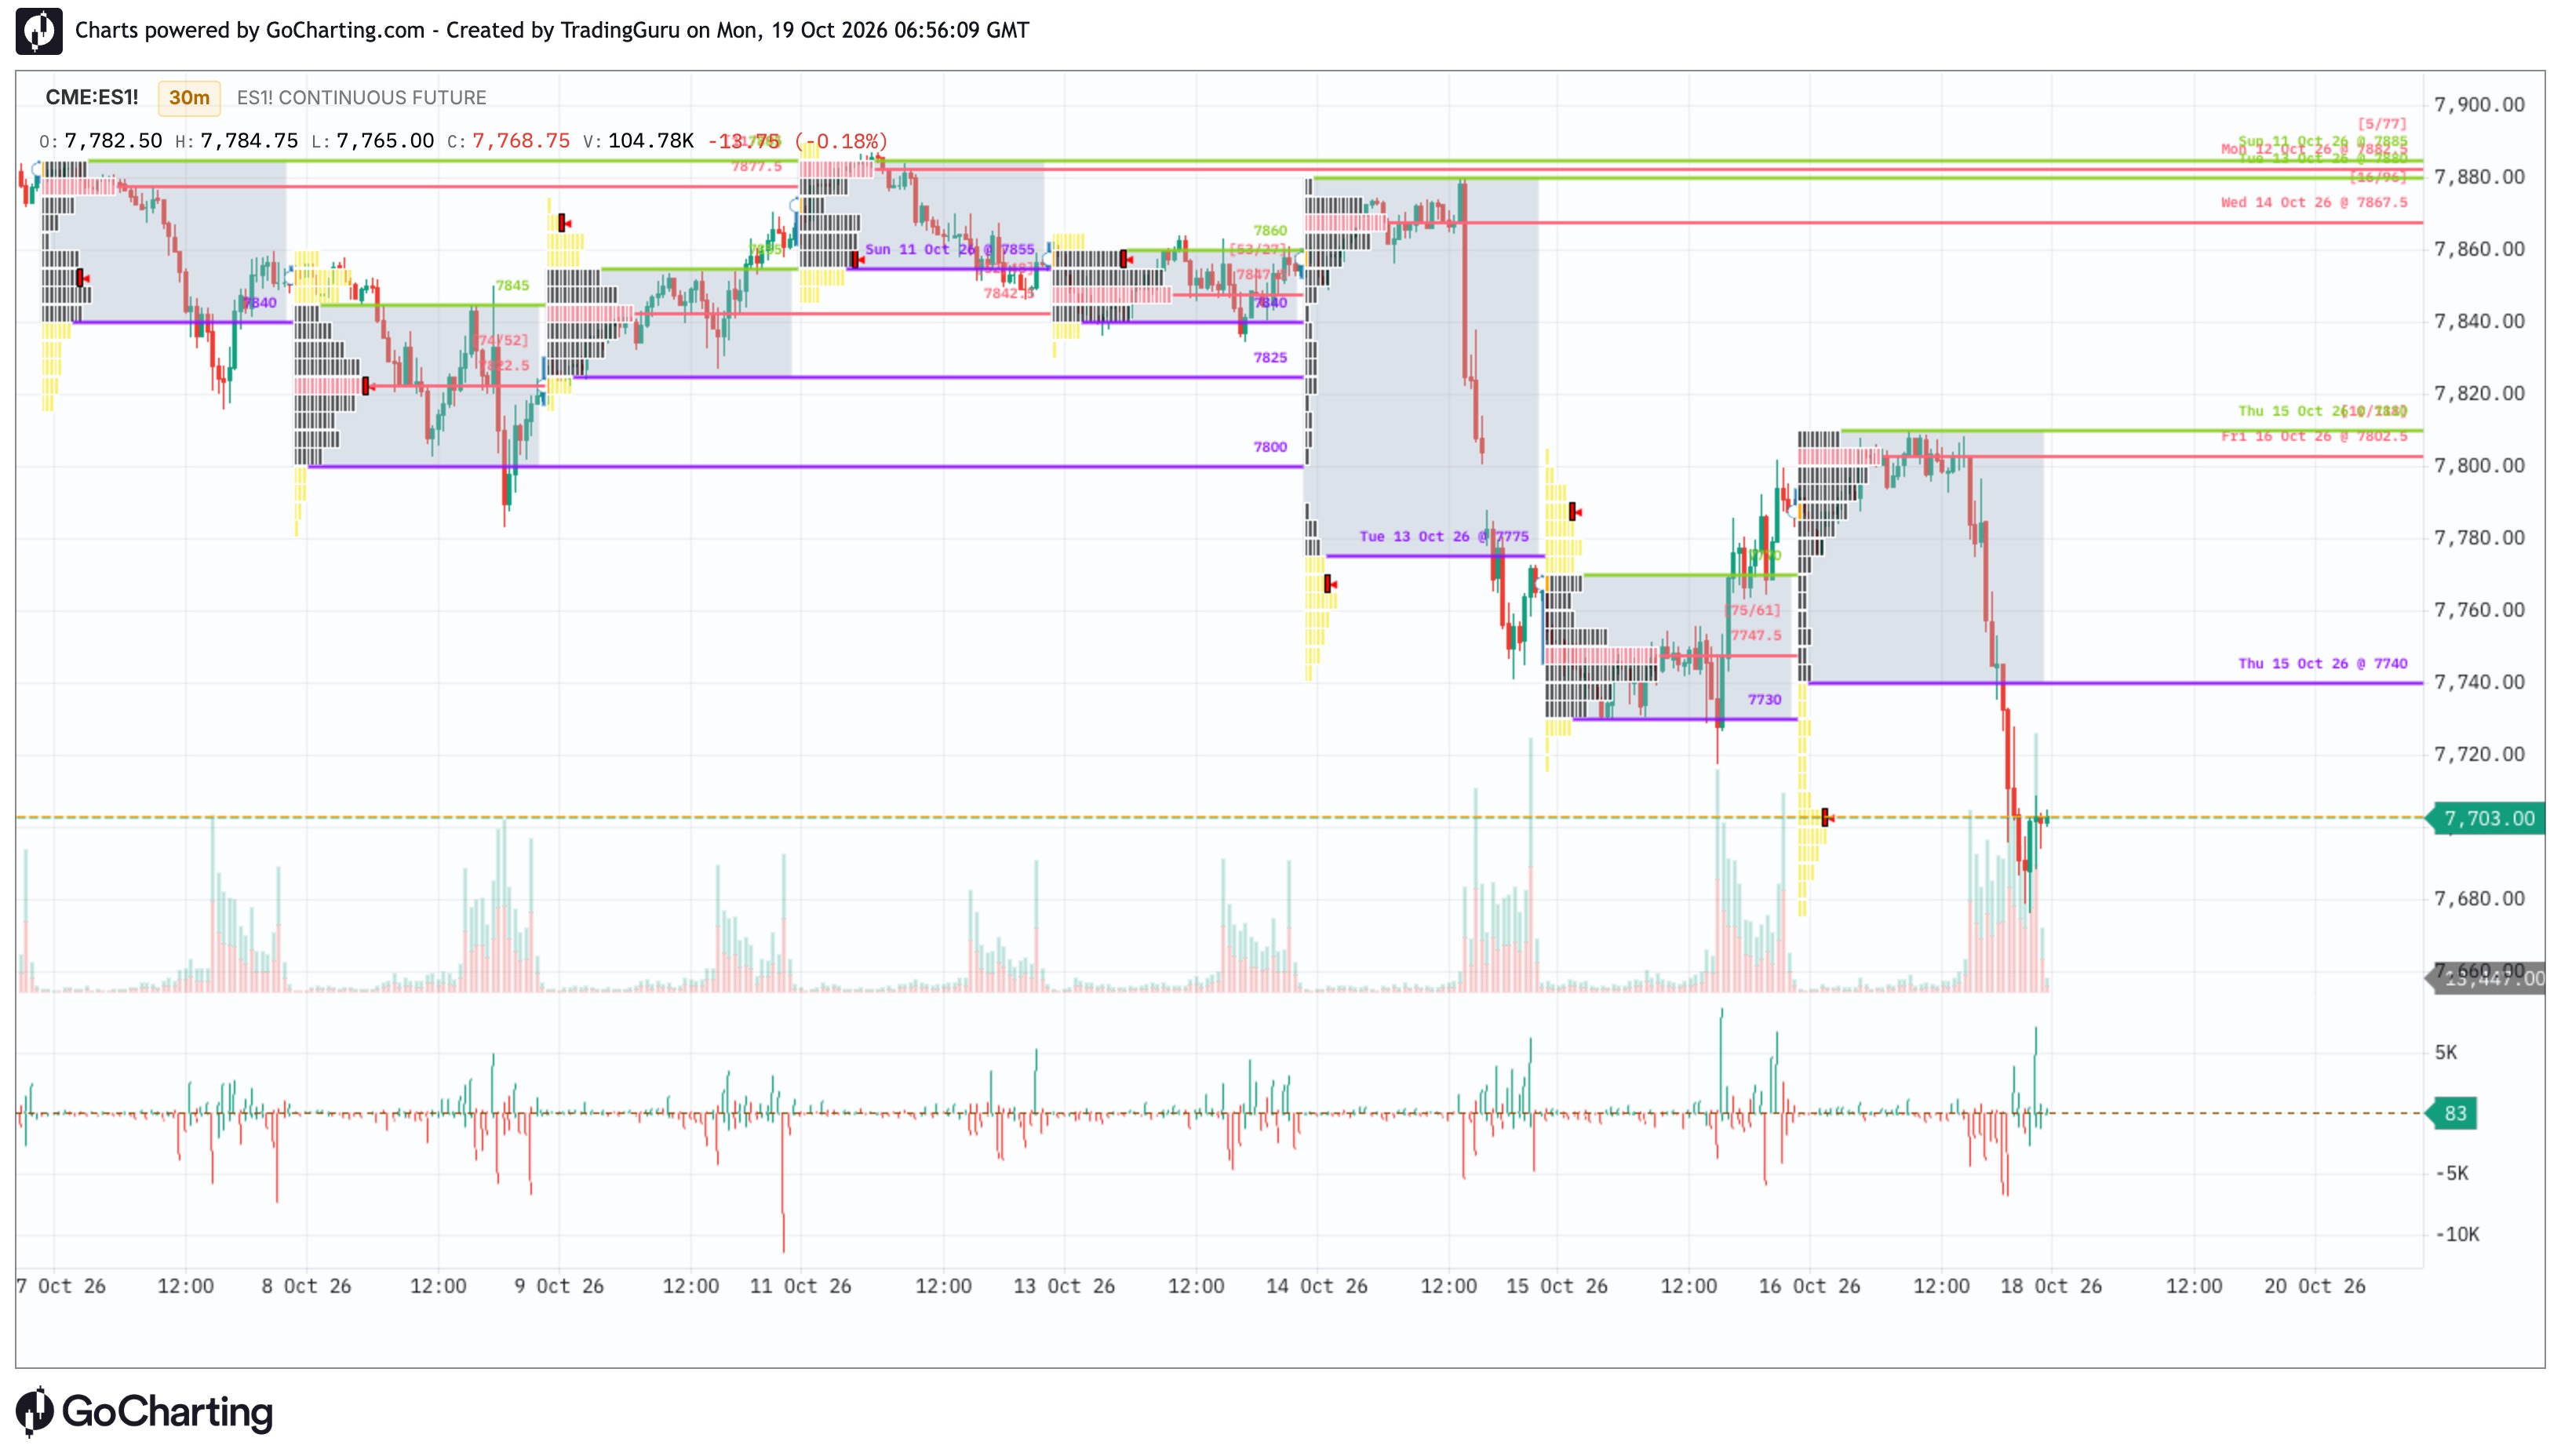Click the 7,900.00 price axis label

(2479, 105)
